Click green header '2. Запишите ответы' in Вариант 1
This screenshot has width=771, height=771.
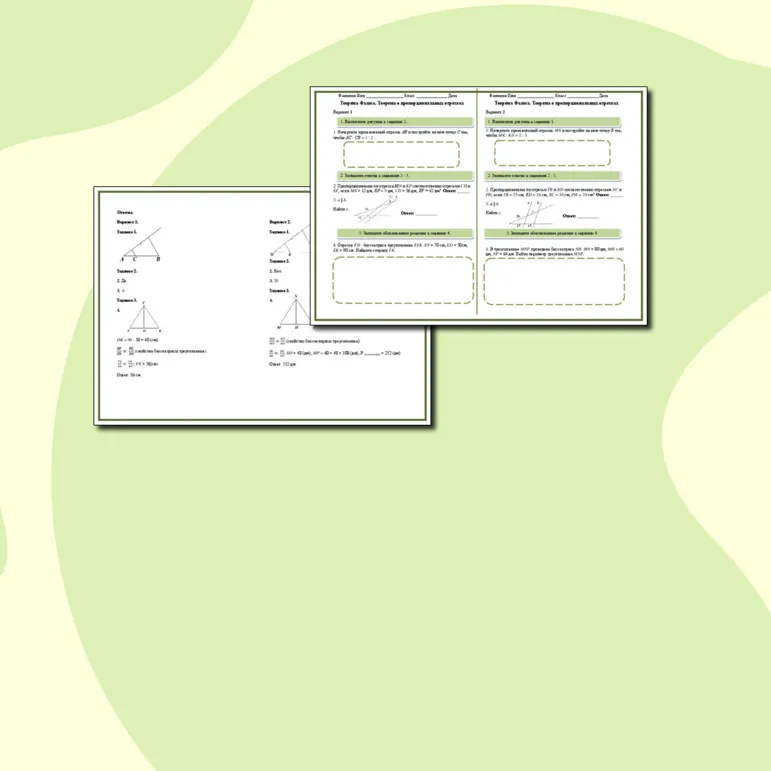(405, 176)
